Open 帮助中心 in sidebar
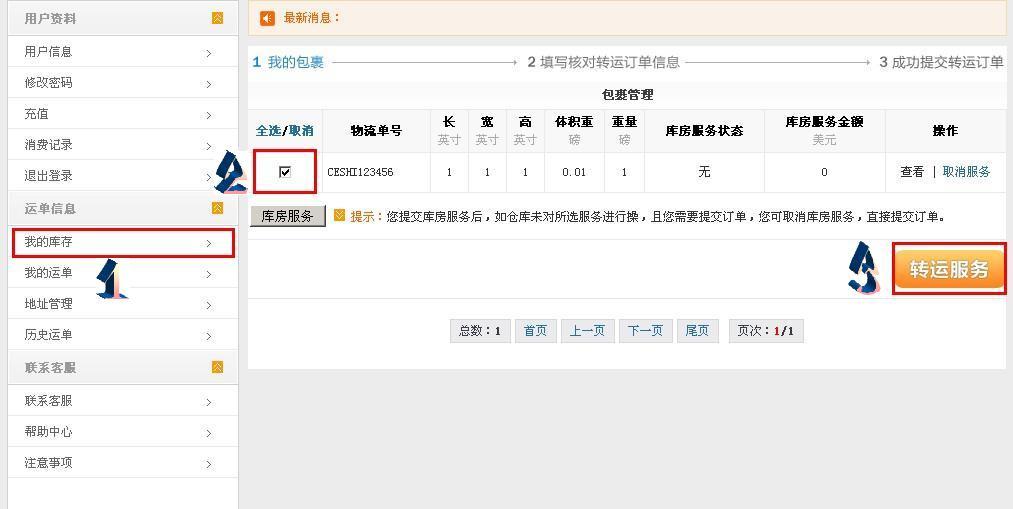This screenshot has height=509, width=1013. click(123, 431)
